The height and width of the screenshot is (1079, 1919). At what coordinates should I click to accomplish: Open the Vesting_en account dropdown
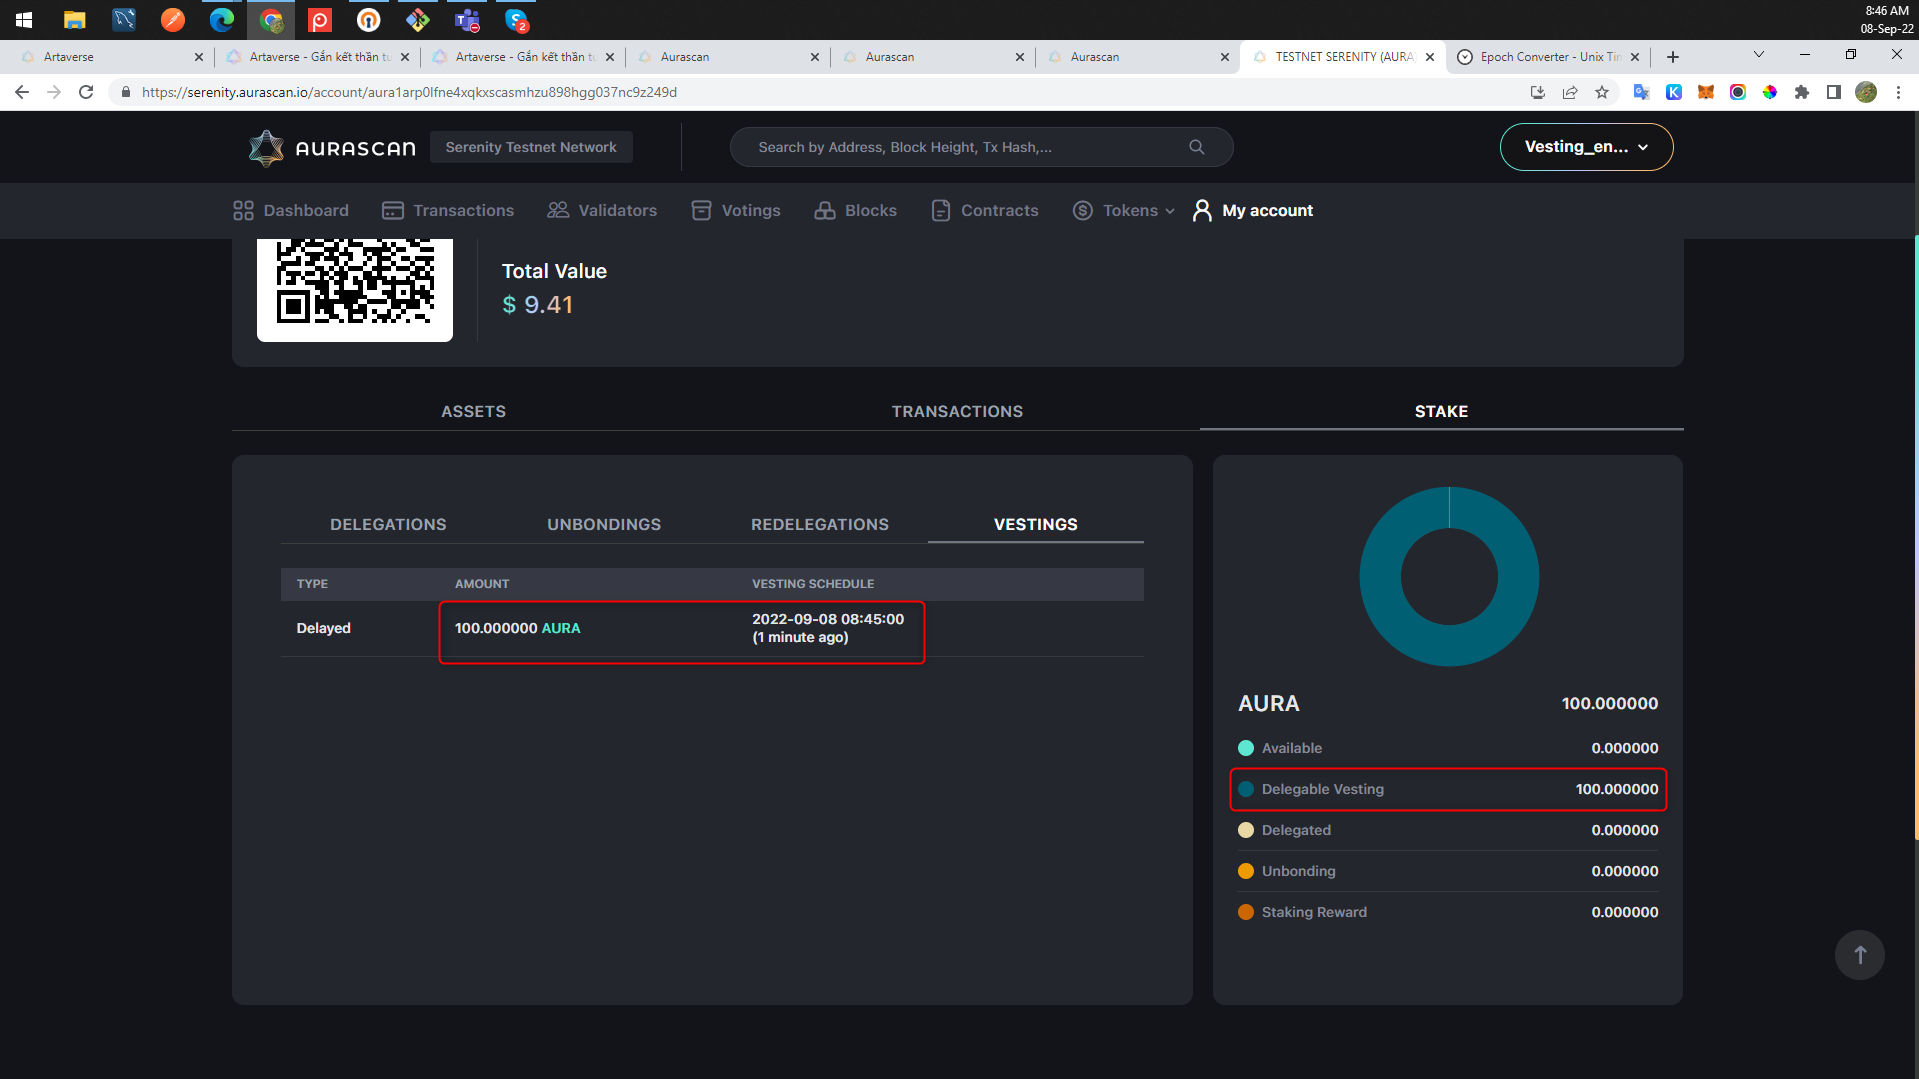1586,146
